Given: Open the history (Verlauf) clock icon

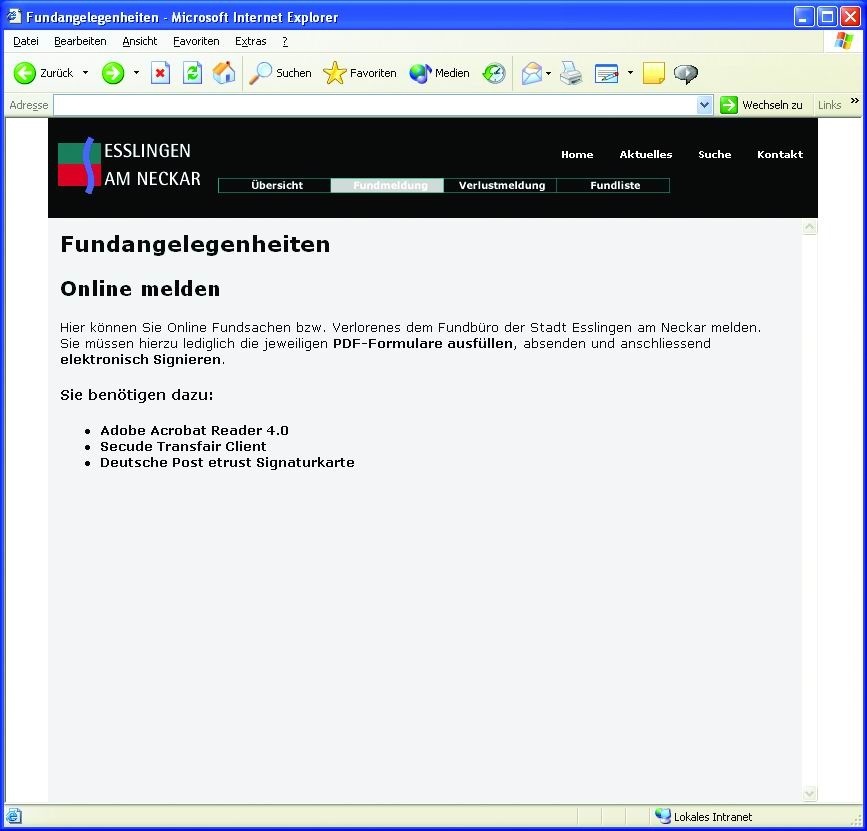Looking at the screenshot, I should 494,73.
